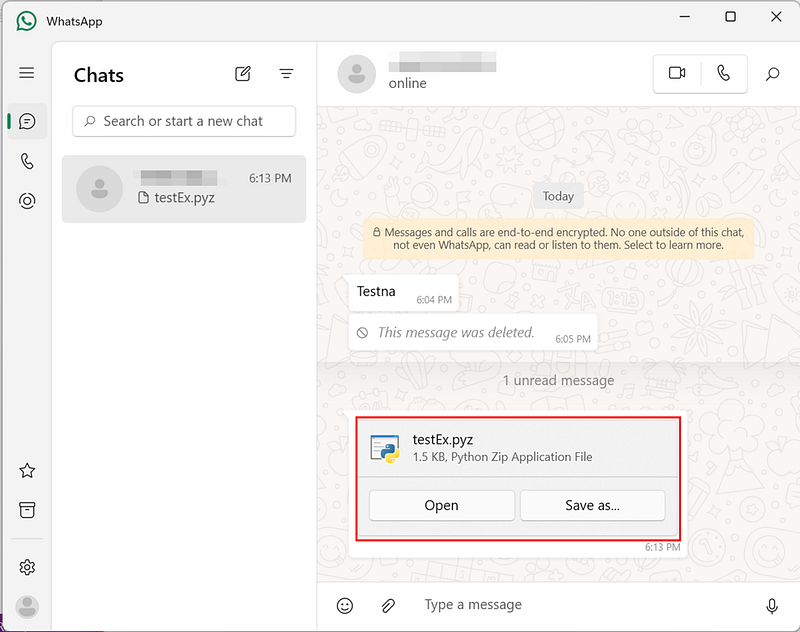Start a voice call
Screen dimensions: 800x632
tap(723, 73)
